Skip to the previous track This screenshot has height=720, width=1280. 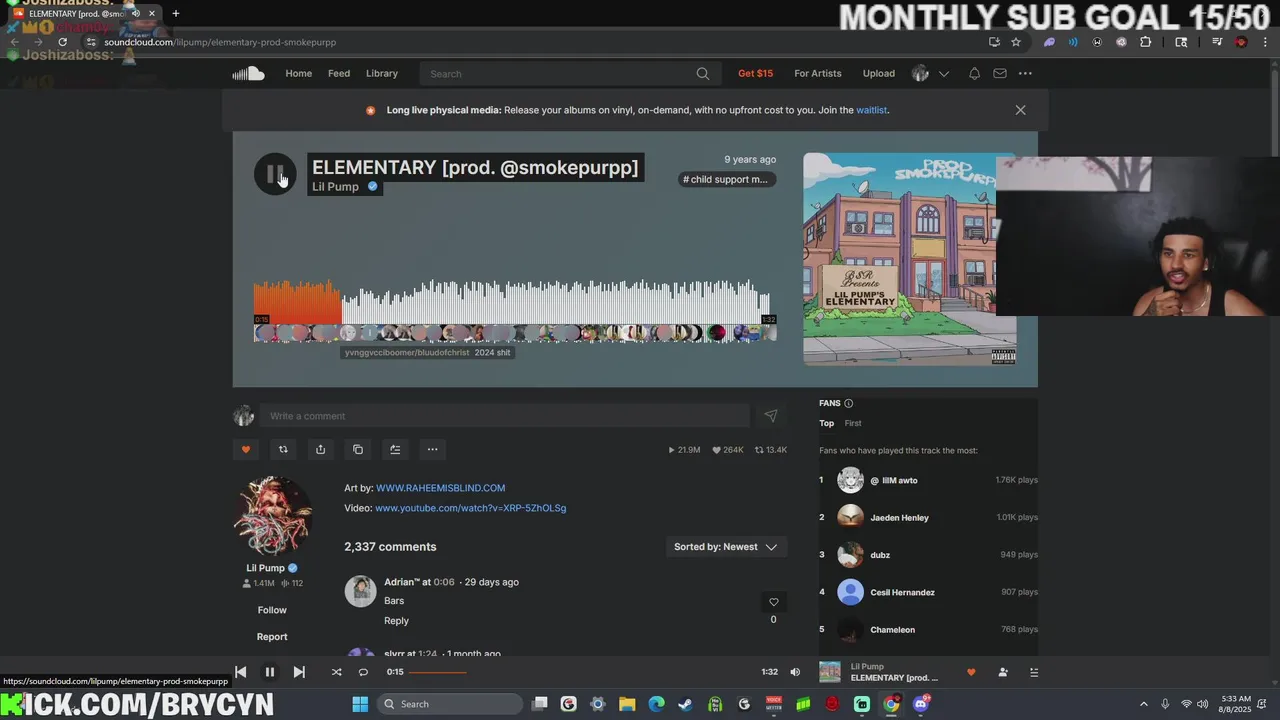point(240,672)
